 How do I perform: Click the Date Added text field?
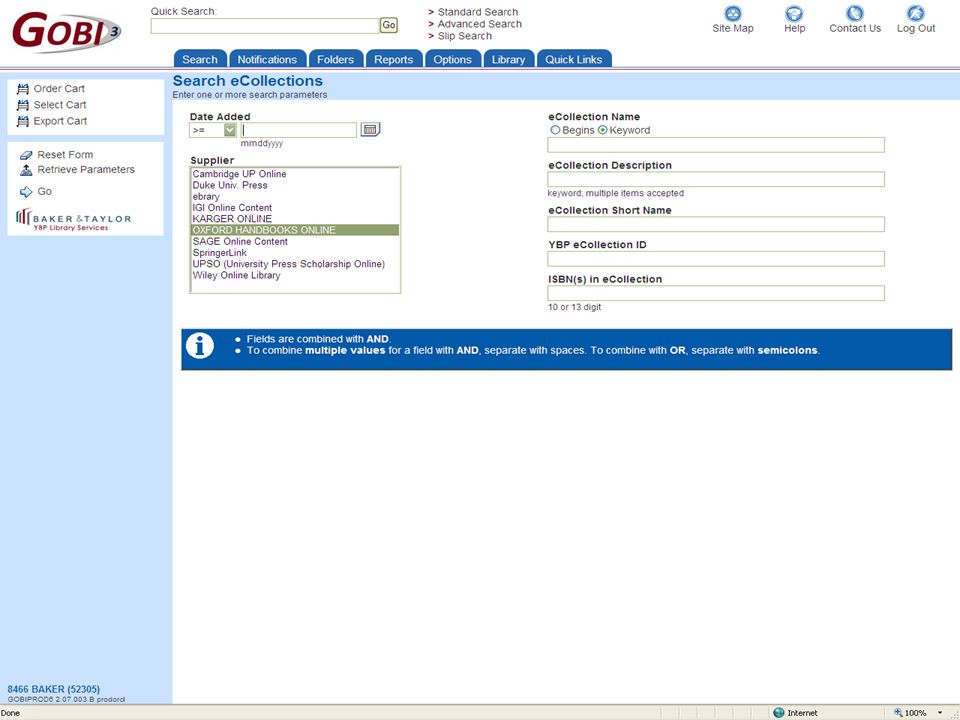tap(298, 130)
